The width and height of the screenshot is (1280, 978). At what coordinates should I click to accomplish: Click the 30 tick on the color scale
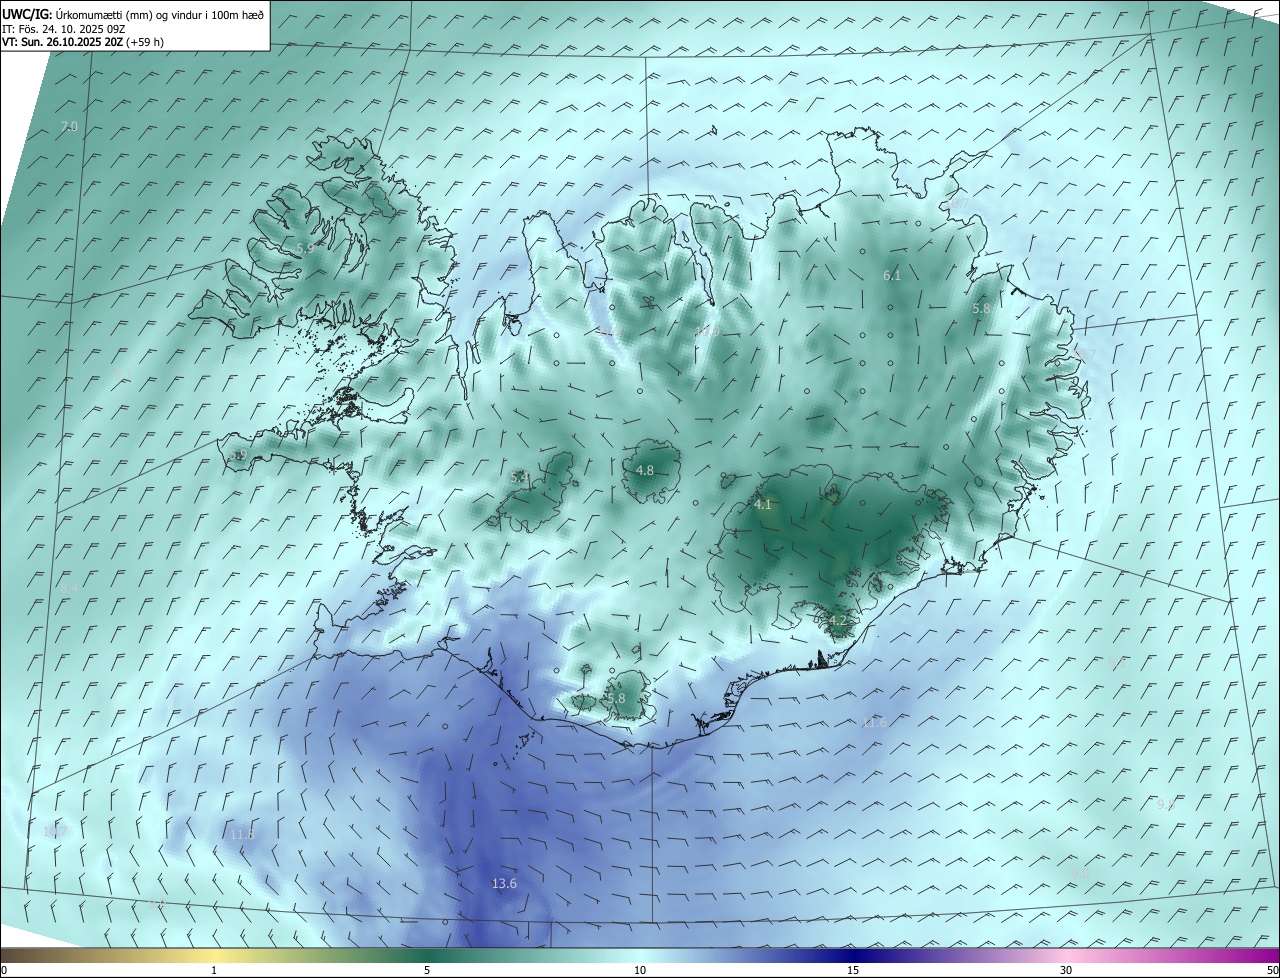(x=1066, y=970)
